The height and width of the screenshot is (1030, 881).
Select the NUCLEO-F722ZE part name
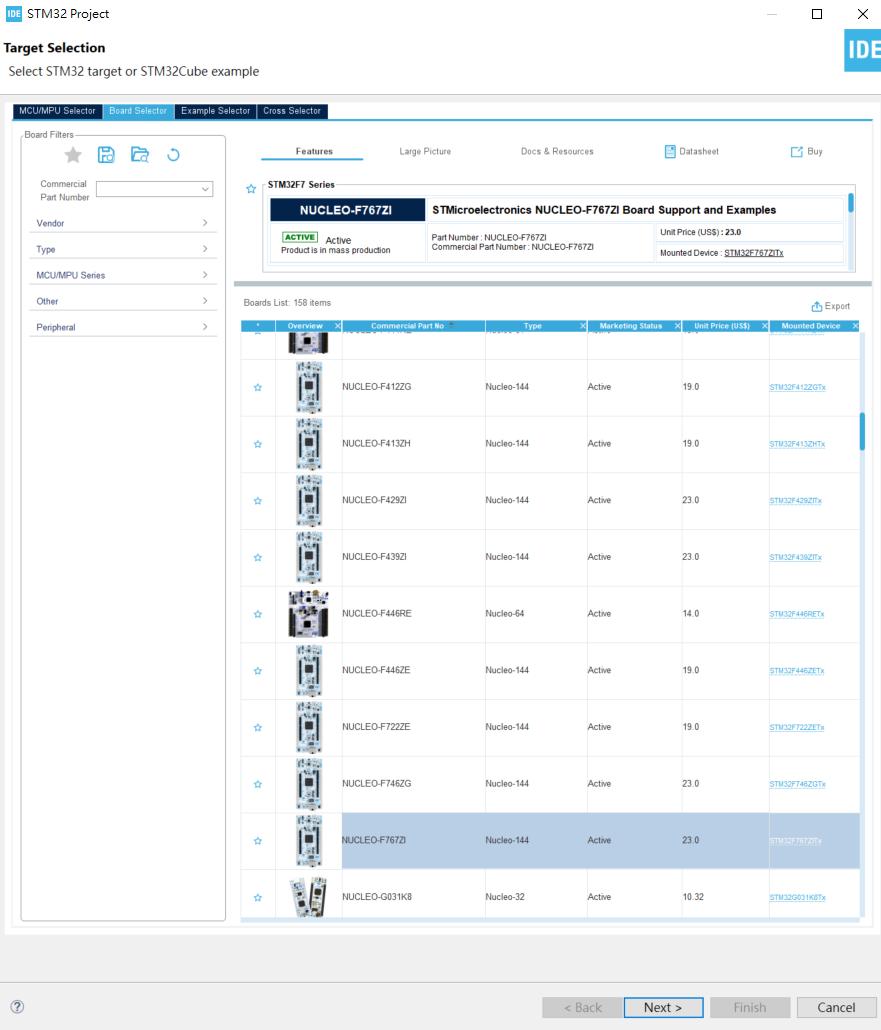(x=376, y=727)
